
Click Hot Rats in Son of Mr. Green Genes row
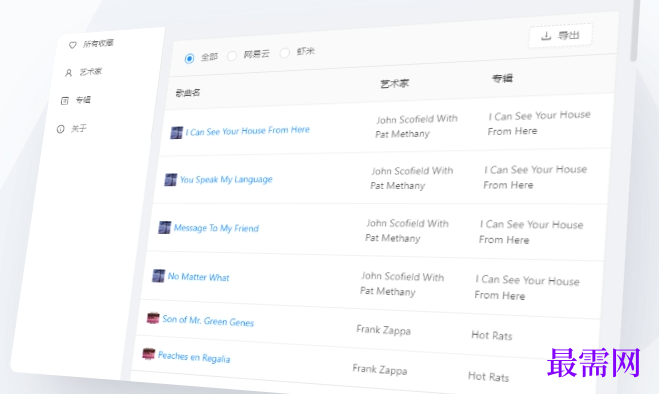point(492,336)
